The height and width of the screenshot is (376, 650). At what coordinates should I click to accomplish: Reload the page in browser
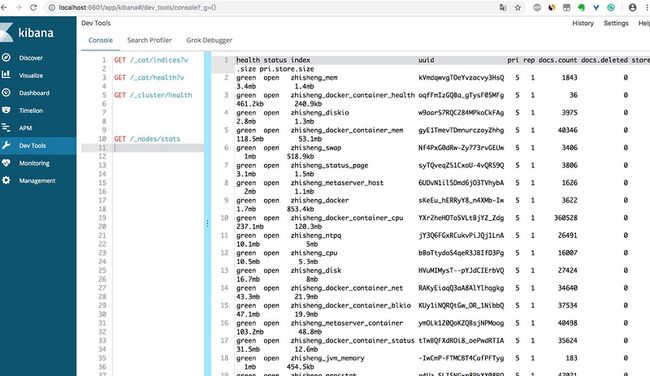(x=34, y=7)
